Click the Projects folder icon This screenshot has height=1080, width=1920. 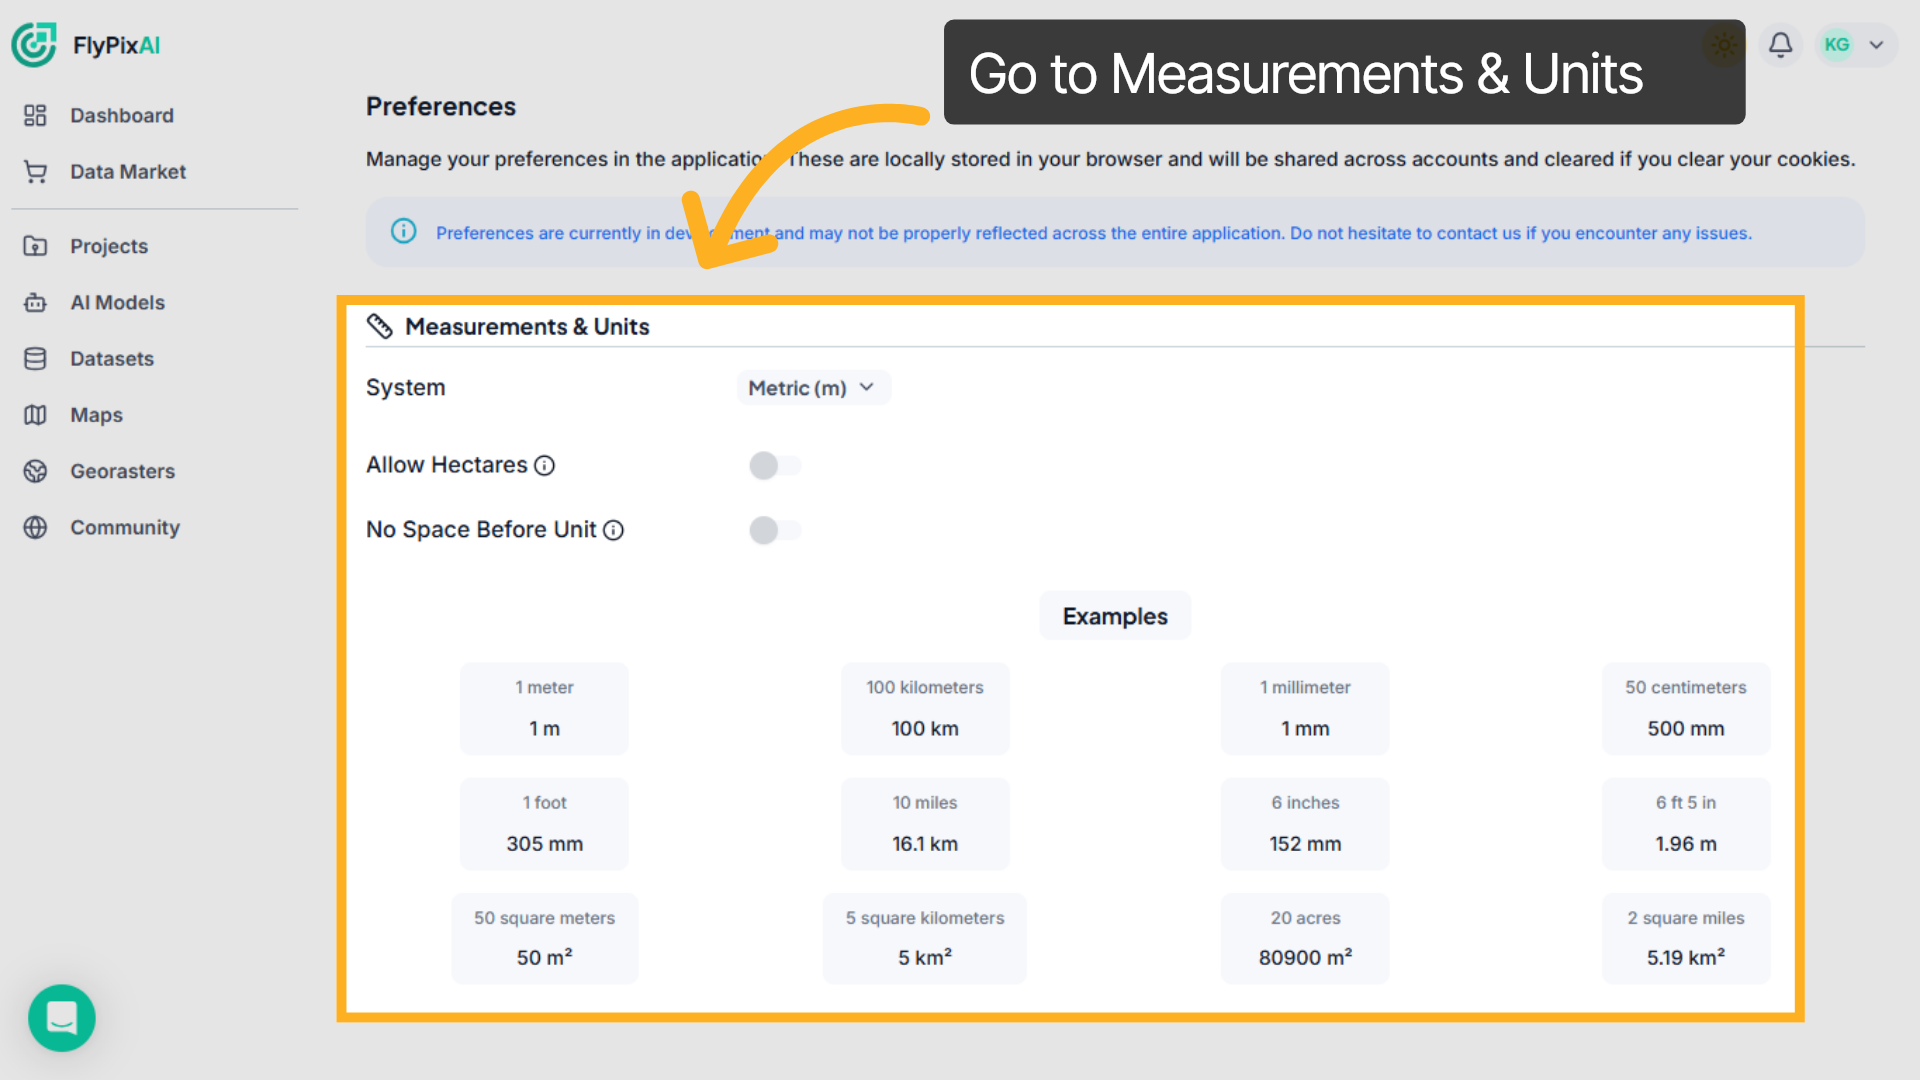[x=35, y=246]
